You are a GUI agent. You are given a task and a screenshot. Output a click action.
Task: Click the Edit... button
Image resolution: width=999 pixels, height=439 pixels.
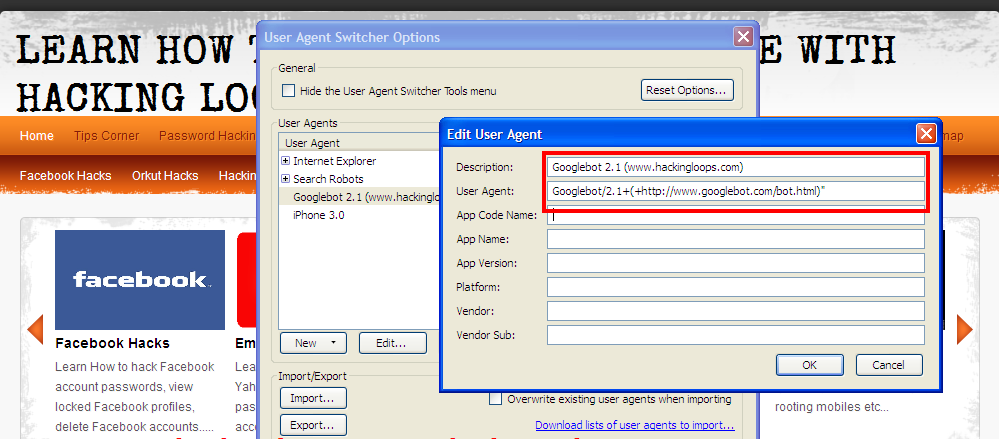(x=392, y=343)
